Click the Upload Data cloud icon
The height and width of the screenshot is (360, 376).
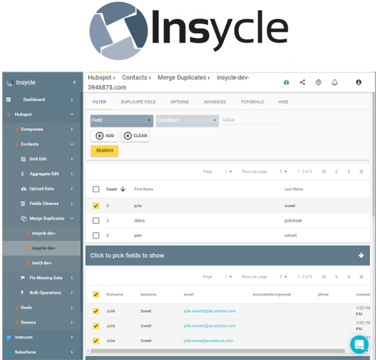pyautogui.click(x=23, y=189)
